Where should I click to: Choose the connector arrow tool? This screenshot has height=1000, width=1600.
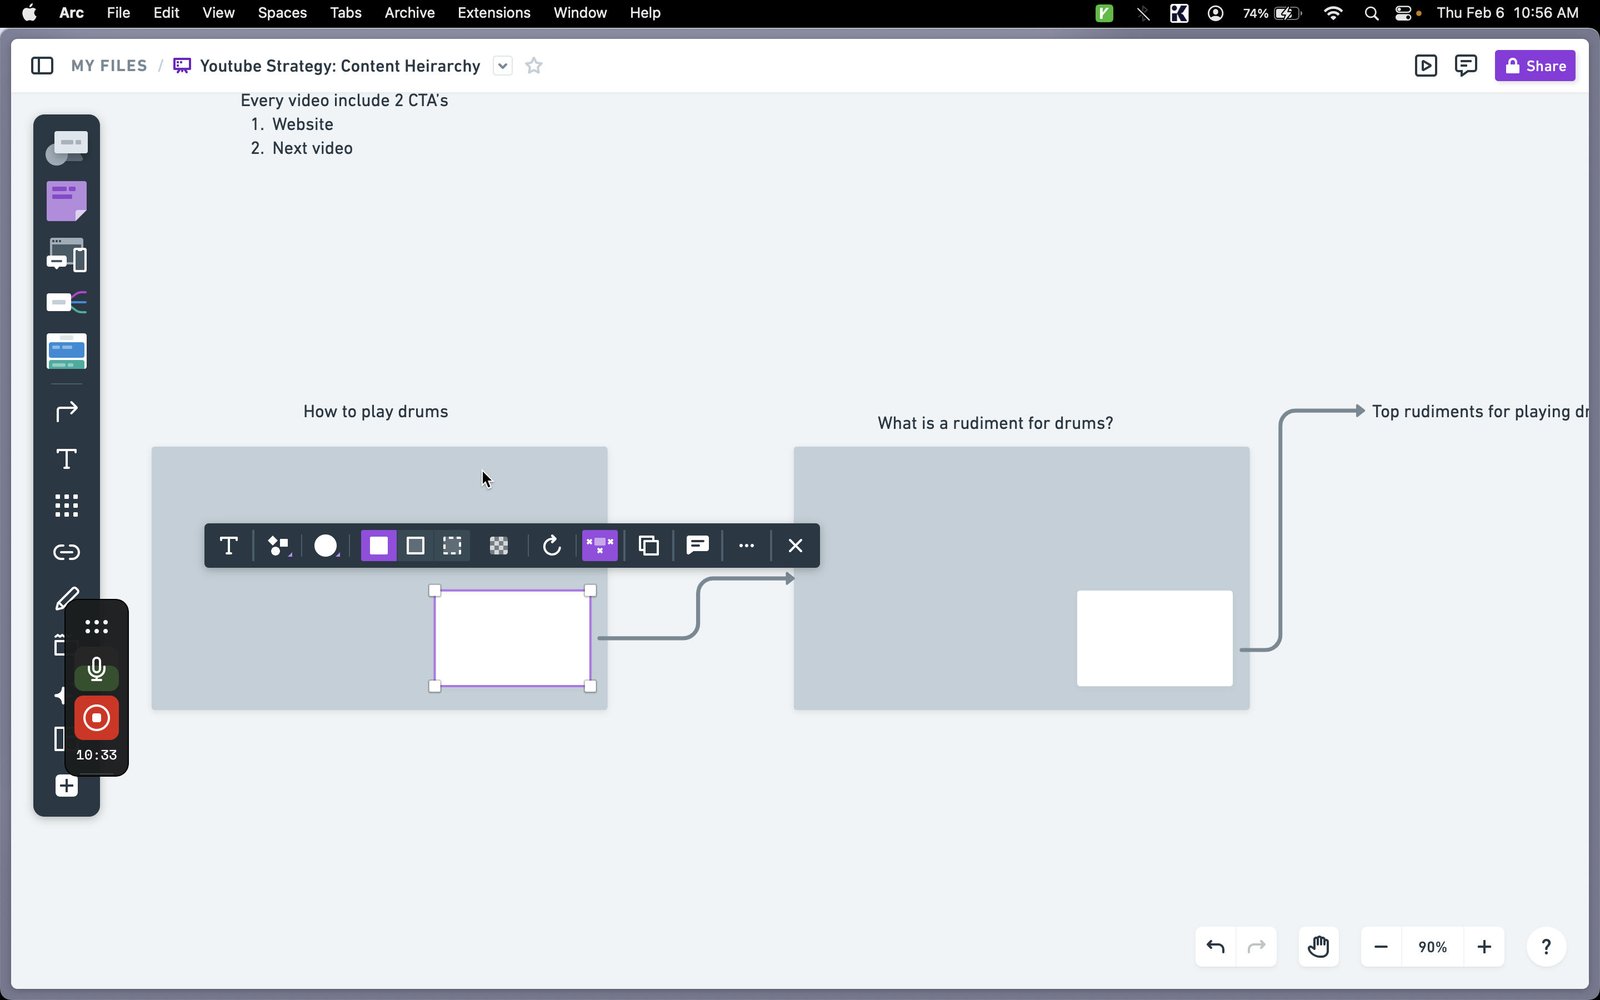click(66, 411)
